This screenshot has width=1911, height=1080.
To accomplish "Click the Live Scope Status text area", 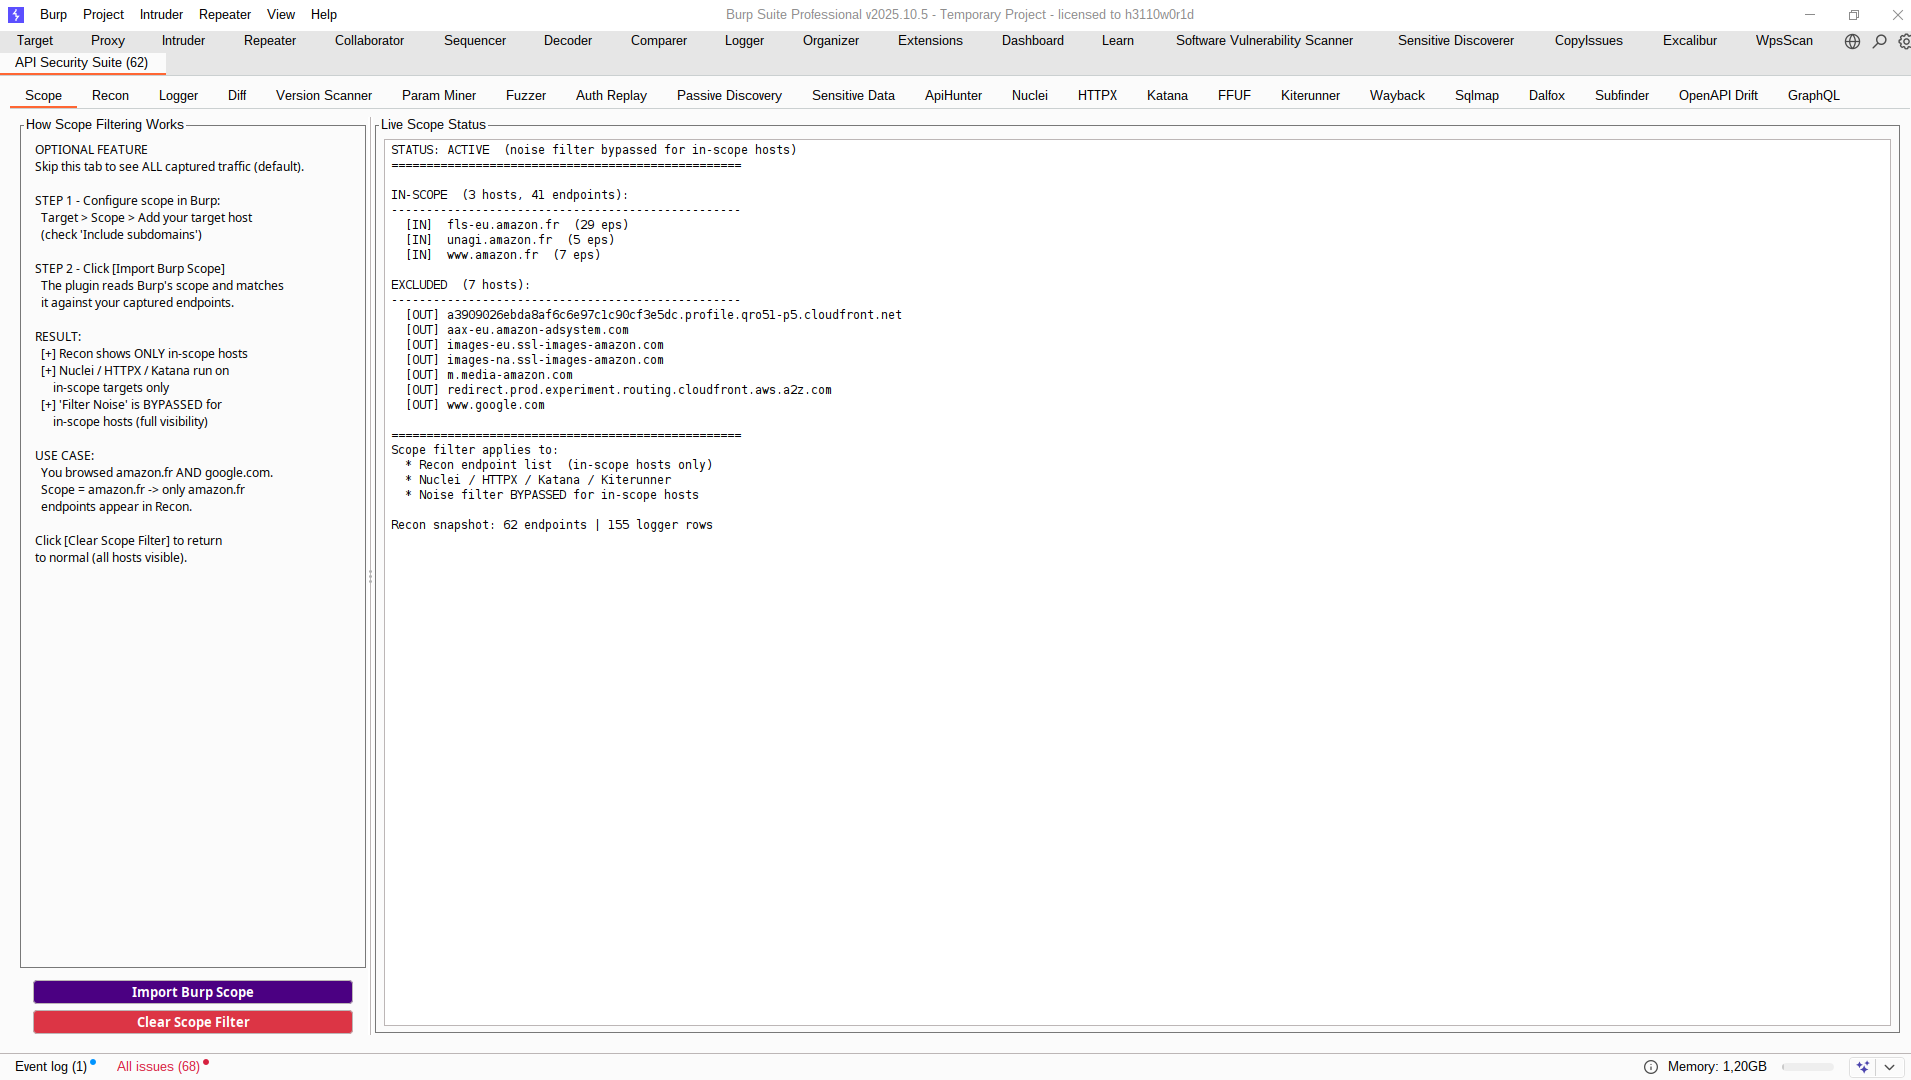I will pyautogui.click(x=1137, y=583).
